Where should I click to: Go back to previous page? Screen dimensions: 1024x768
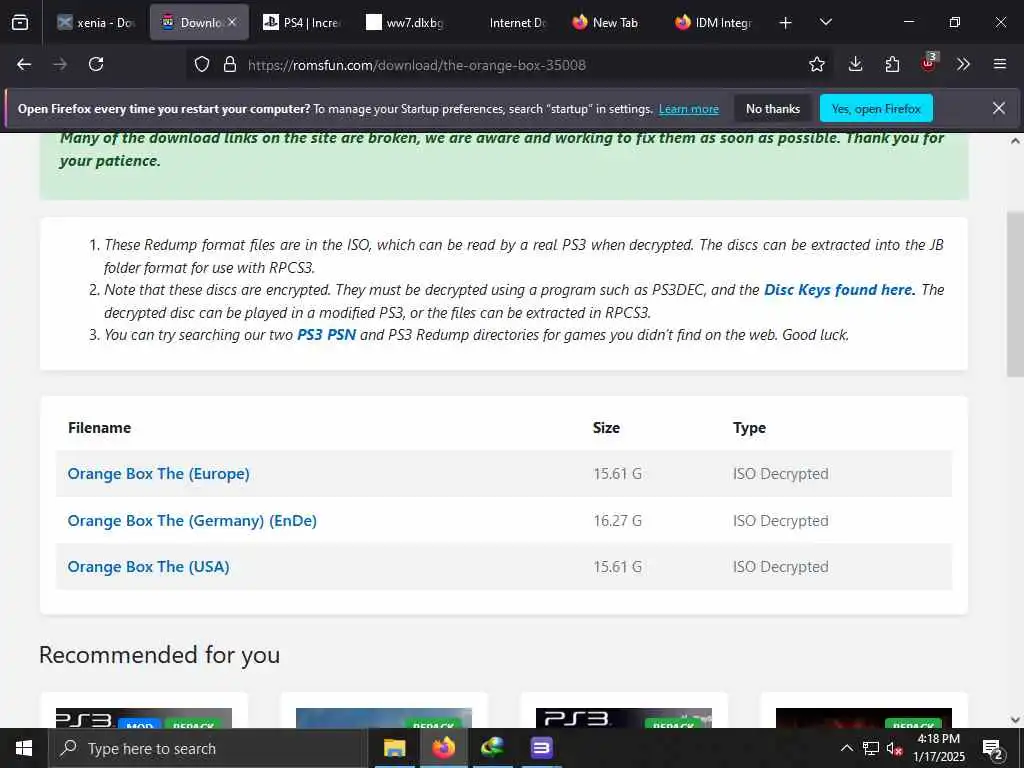point(24,64)
